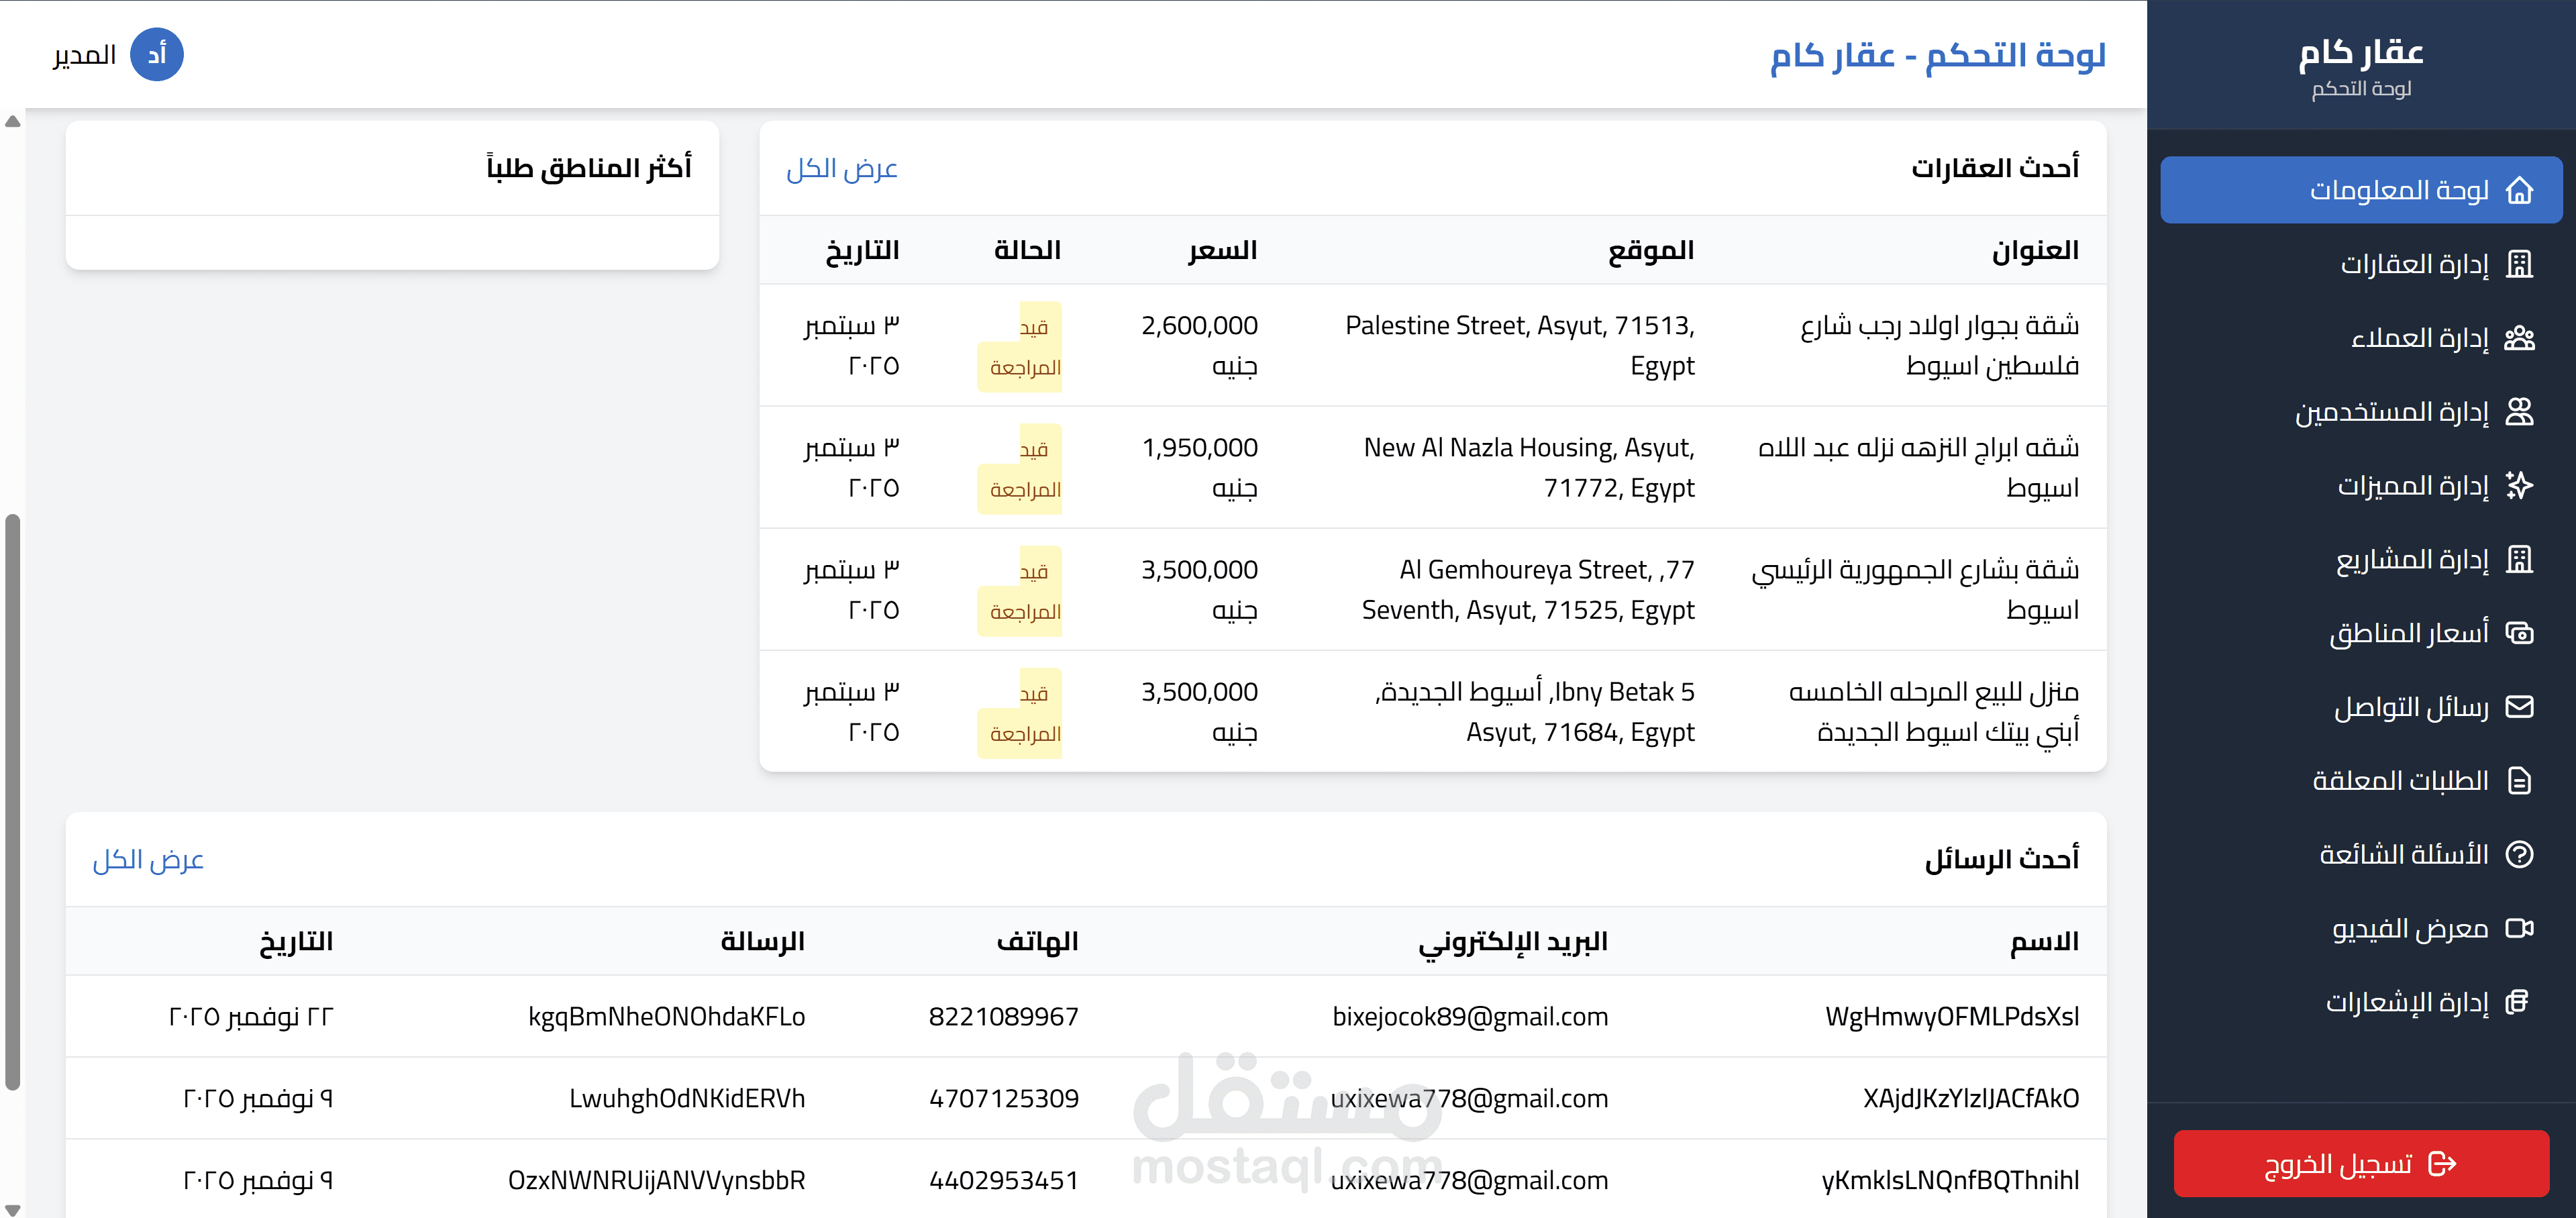Click the home icon beside لوحة المعلومات

[x=2519, y=190]
